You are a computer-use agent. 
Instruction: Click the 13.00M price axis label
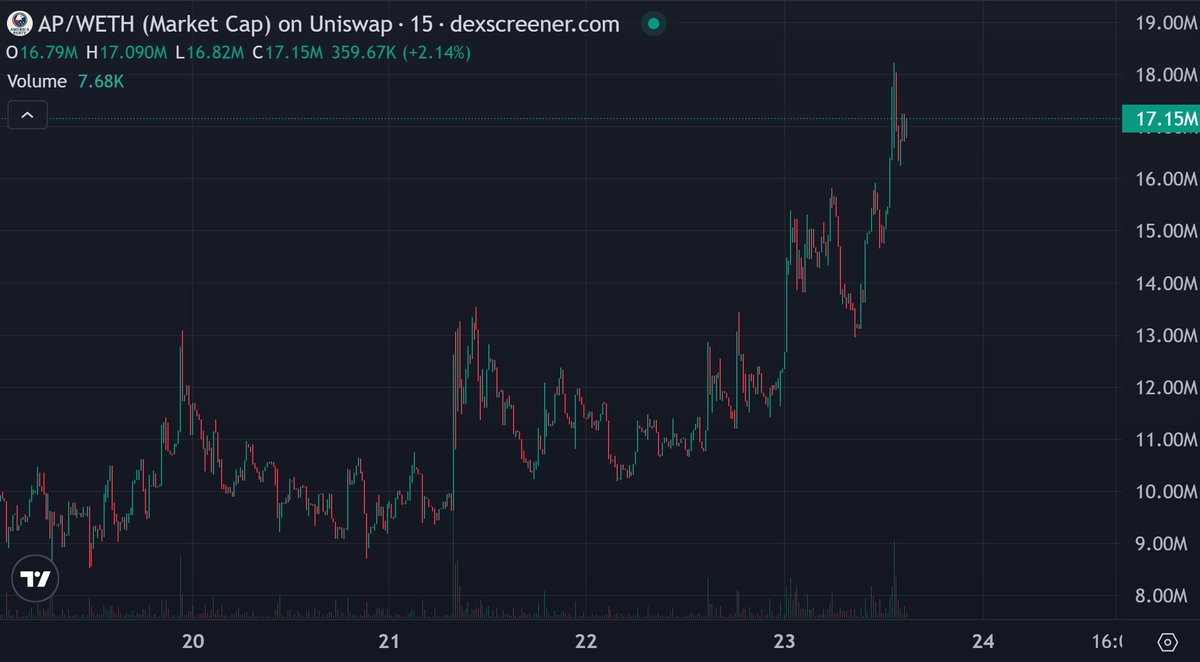[1166, 335]
